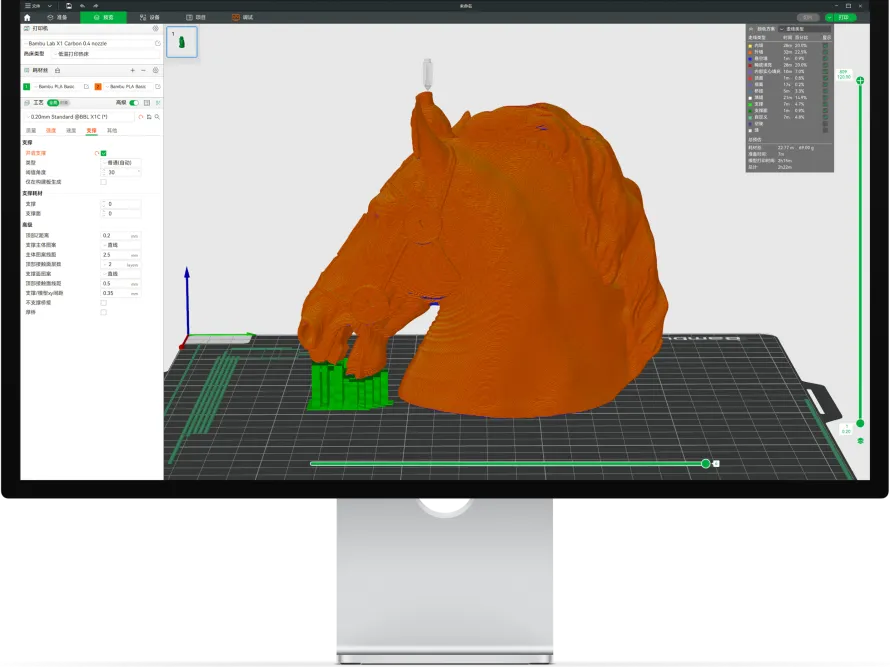This screenshot has height=667, width=890.
Task: Open the line type color scheme dropdown
Action: (x=805, y=29)
